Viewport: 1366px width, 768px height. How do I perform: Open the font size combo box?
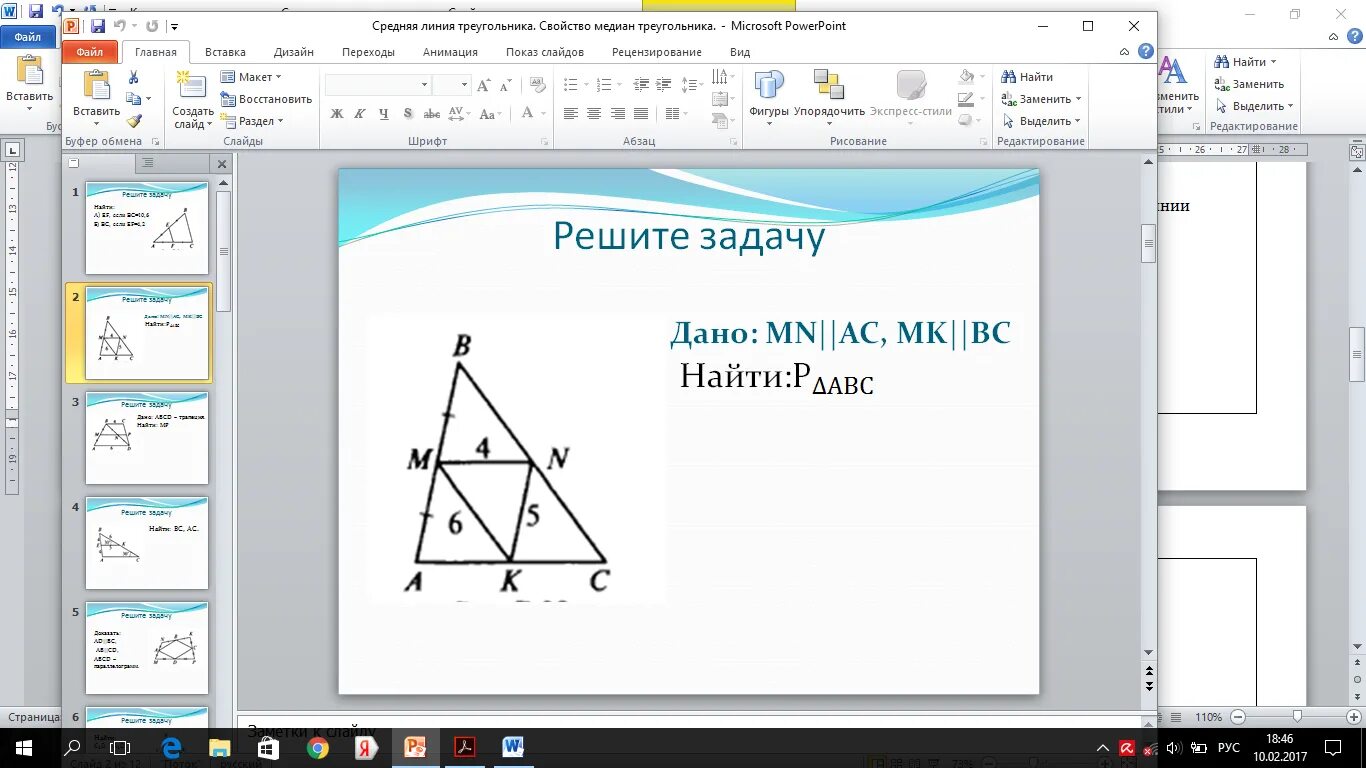451,85
